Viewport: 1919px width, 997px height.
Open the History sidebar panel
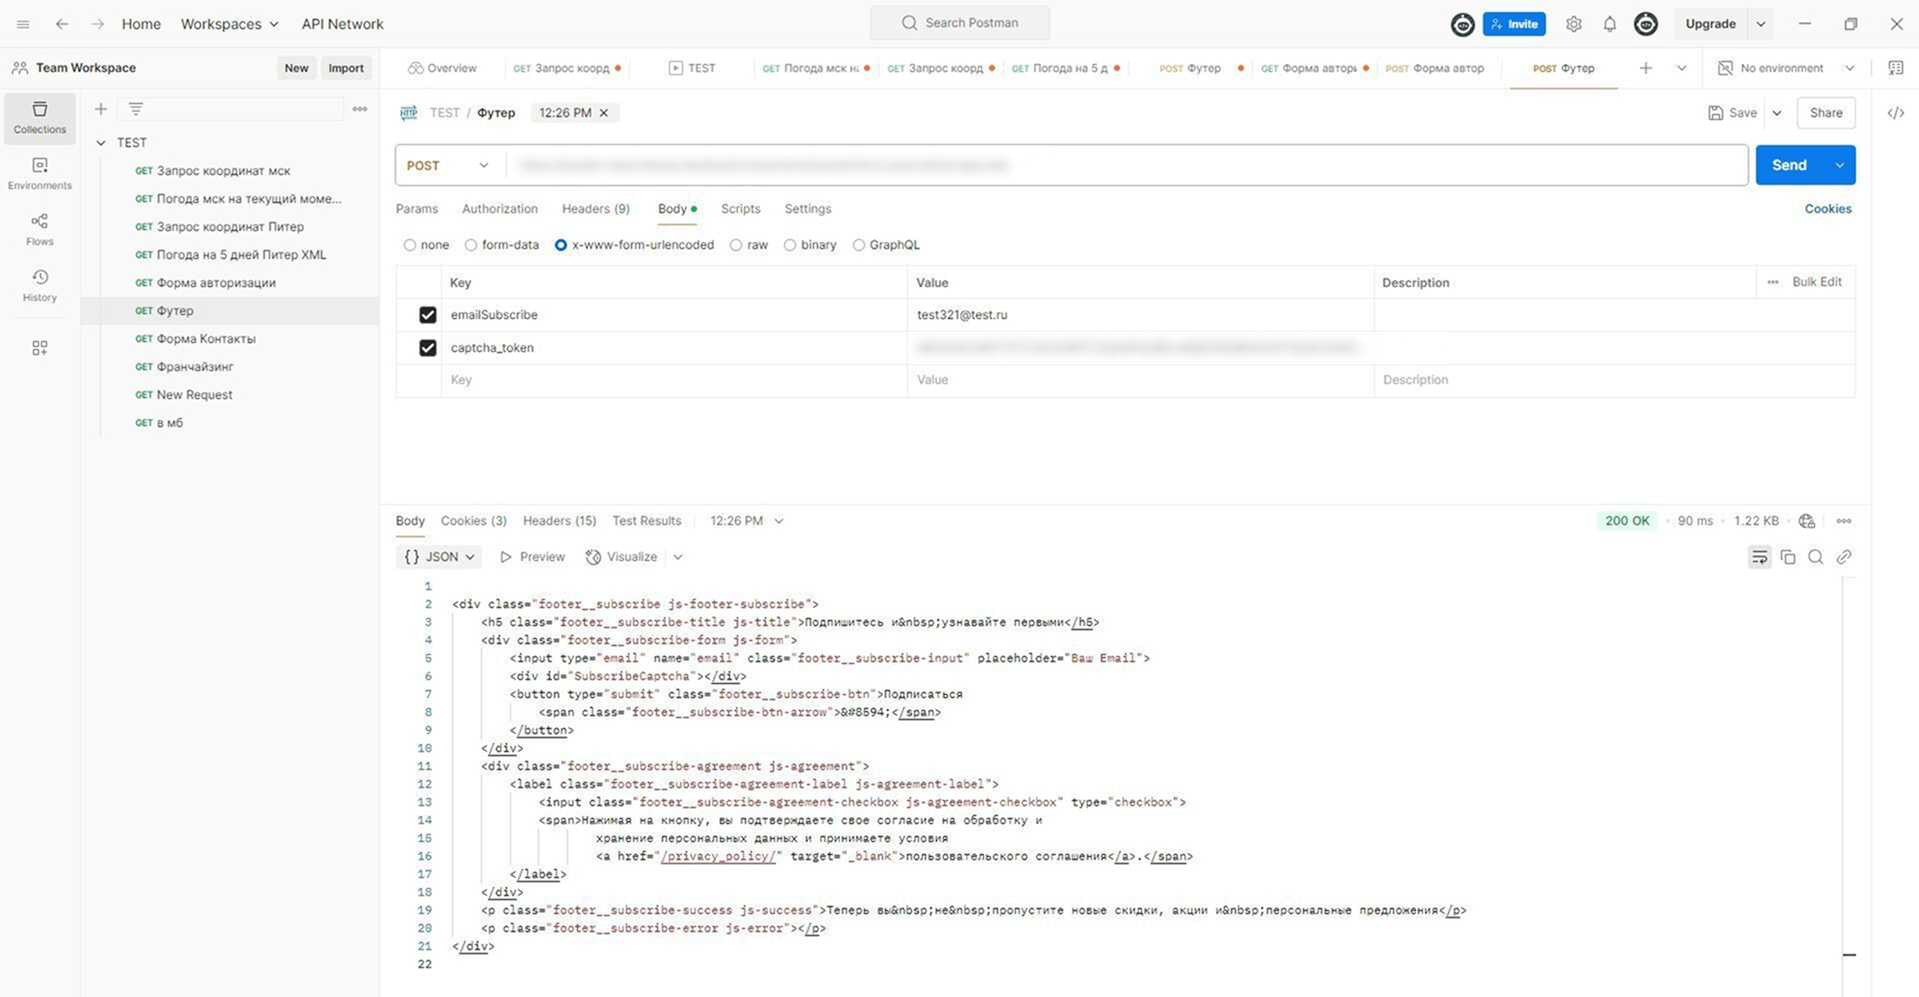point(40,285)
